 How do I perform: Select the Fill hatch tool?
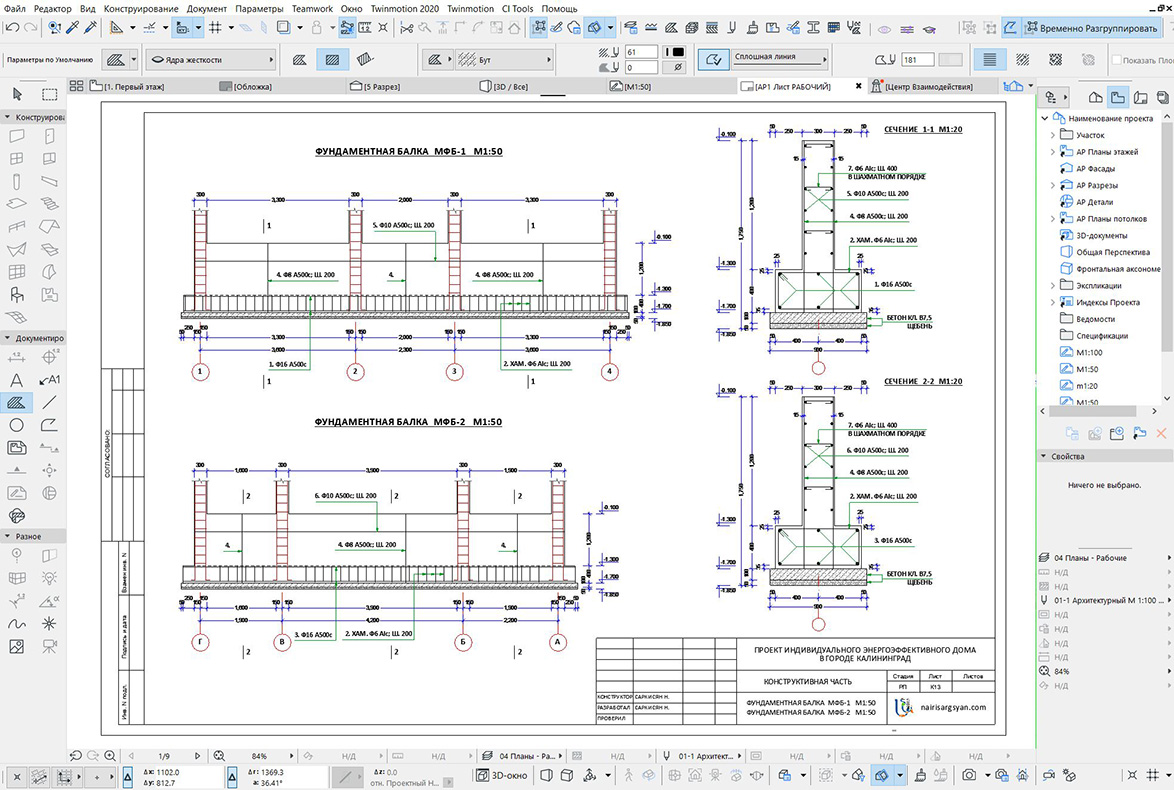pos(16,403)
